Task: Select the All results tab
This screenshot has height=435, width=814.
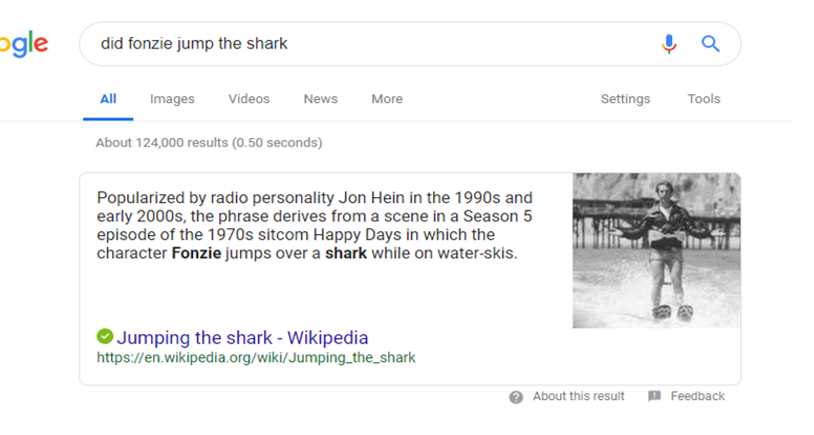Action: tap(108, 99)
